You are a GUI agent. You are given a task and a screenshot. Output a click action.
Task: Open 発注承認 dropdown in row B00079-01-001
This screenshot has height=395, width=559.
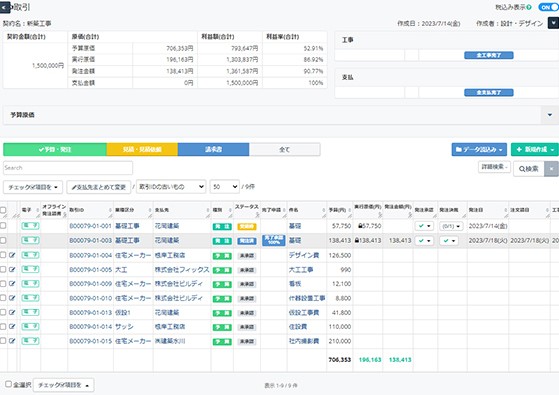pyautogui.click(x=424, y=226)
